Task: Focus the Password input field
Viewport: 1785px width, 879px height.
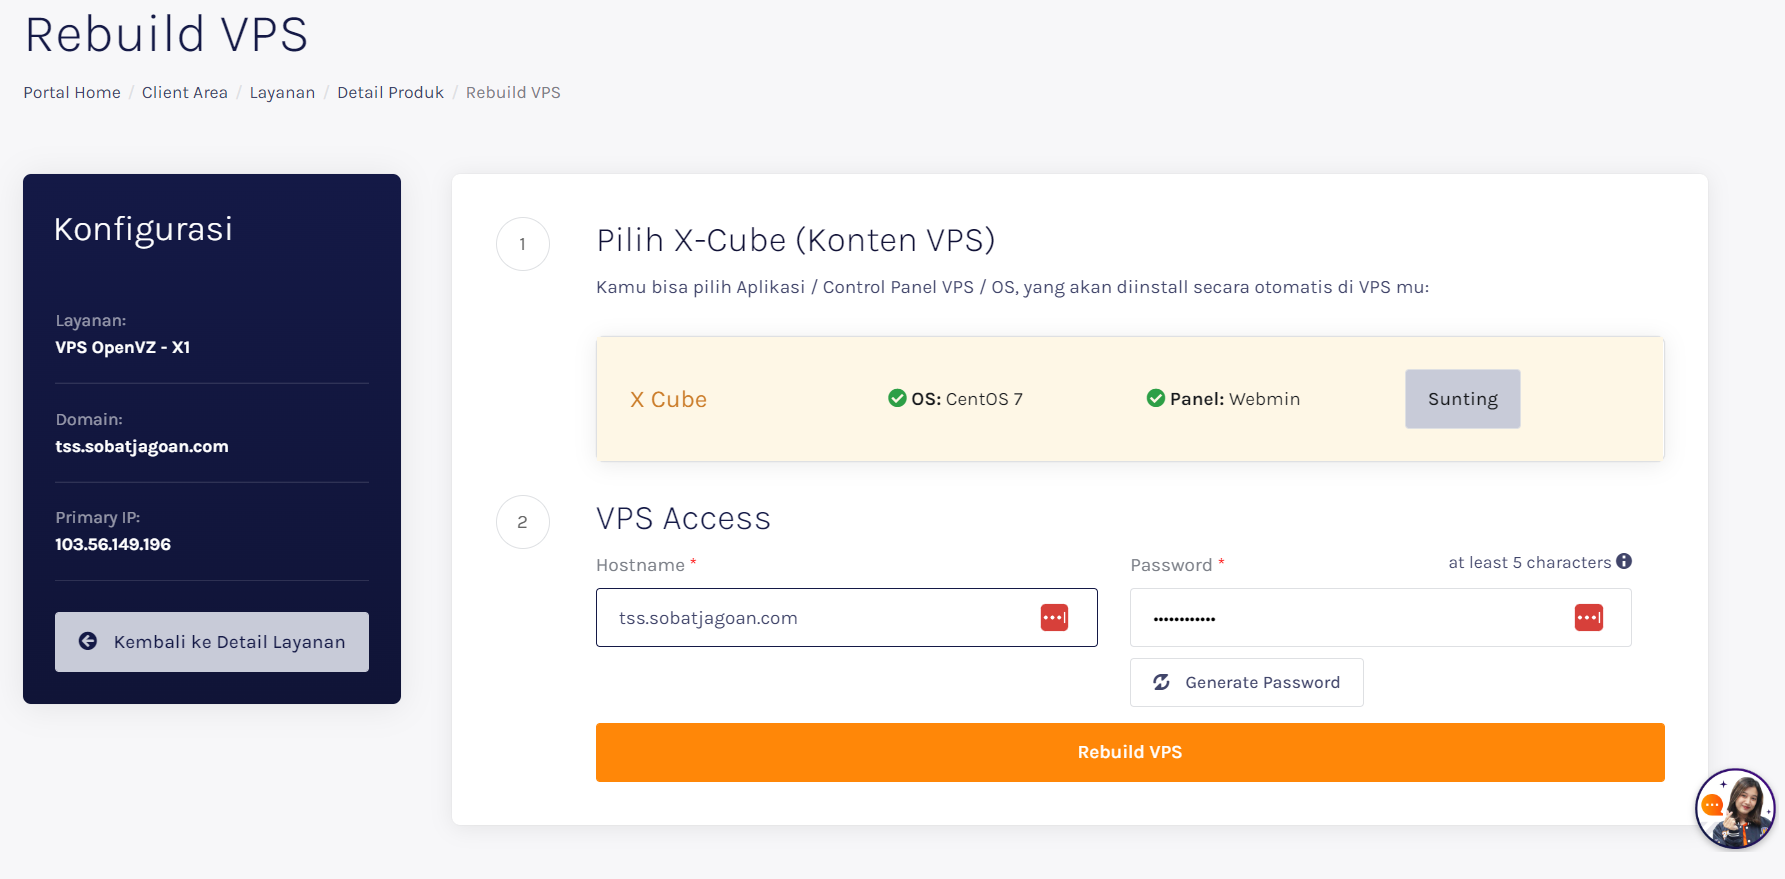Action: [1380, 618]
